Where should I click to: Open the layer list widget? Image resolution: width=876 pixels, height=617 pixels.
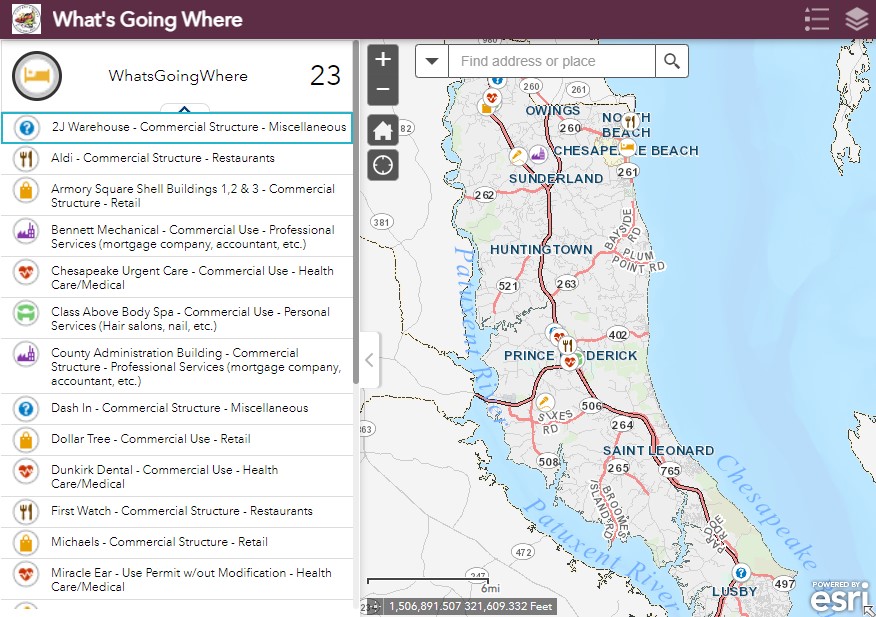pyautogui.click(x=856, y=19)
